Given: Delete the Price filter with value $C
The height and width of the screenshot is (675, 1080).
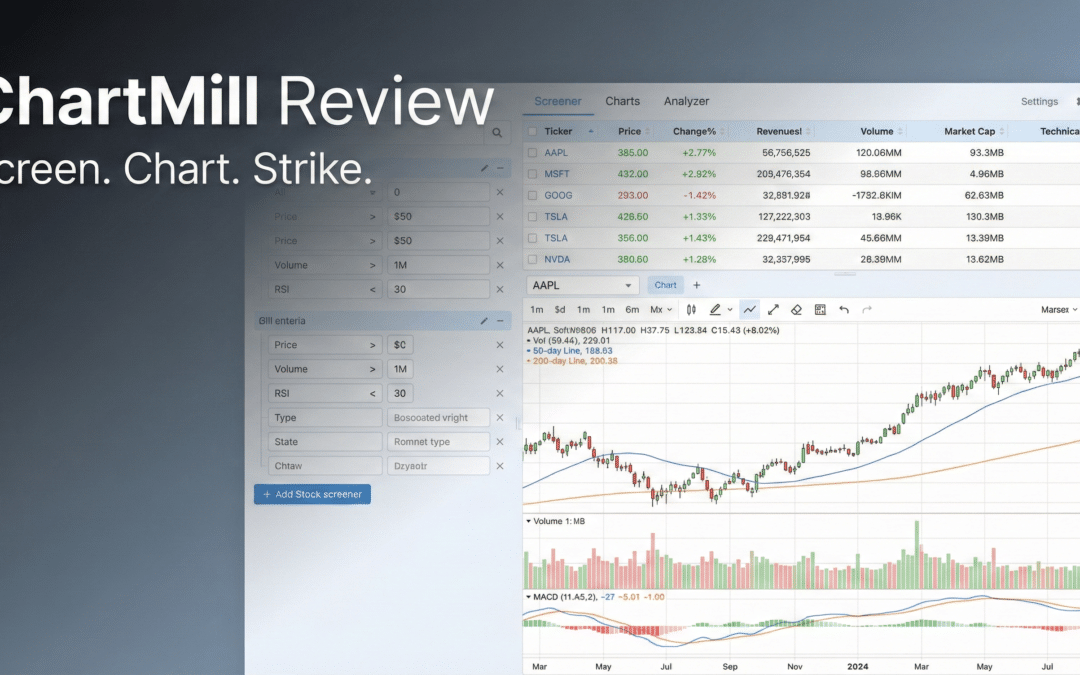Looking at the screenshot, I should 500,345.
